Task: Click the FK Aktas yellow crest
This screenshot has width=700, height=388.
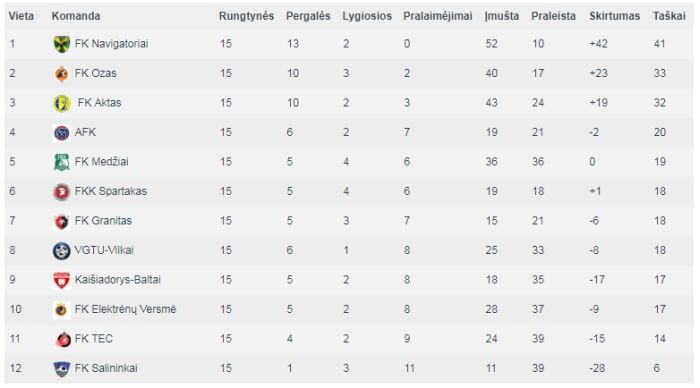Action: 62,103
